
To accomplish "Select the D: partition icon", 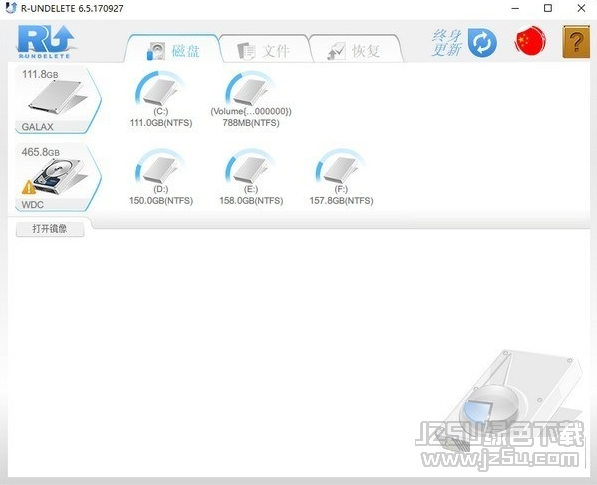I will click(x=160, y=167).
